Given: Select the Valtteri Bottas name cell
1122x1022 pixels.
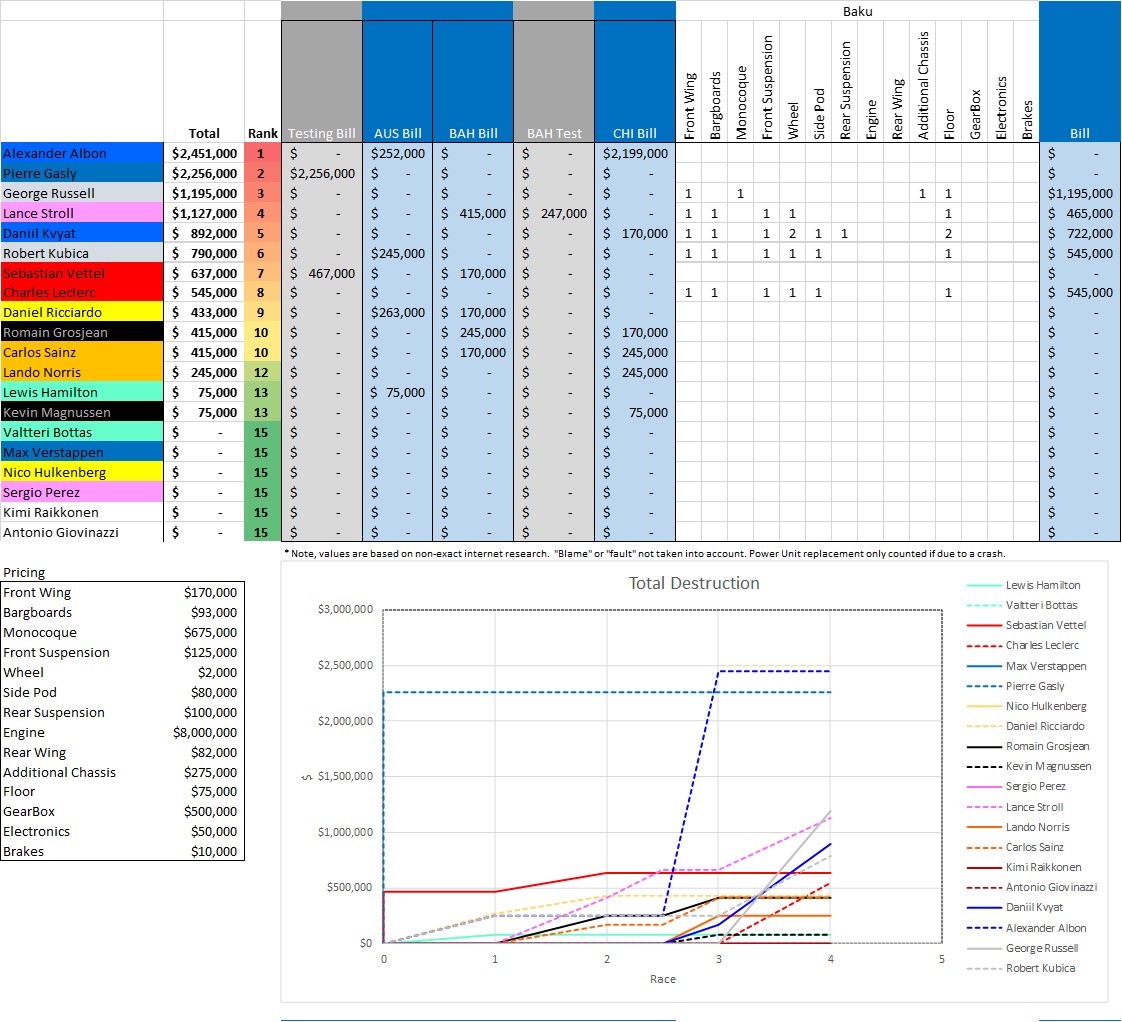Looking at the screenshot, I should pyautogui.click(x=82, y=432).
